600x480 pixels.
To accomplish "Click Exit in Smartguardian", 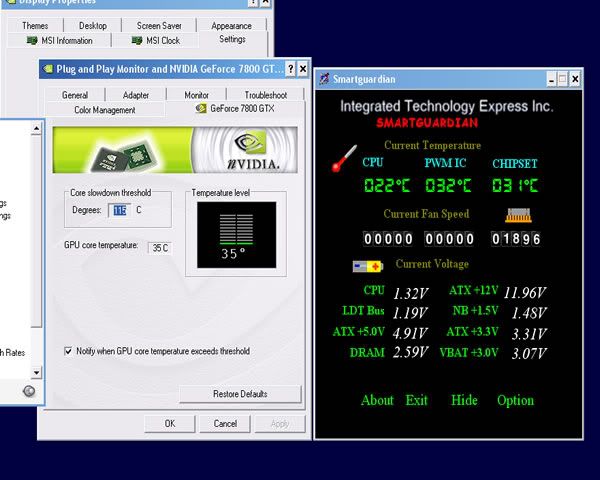I will click(416, 400).
